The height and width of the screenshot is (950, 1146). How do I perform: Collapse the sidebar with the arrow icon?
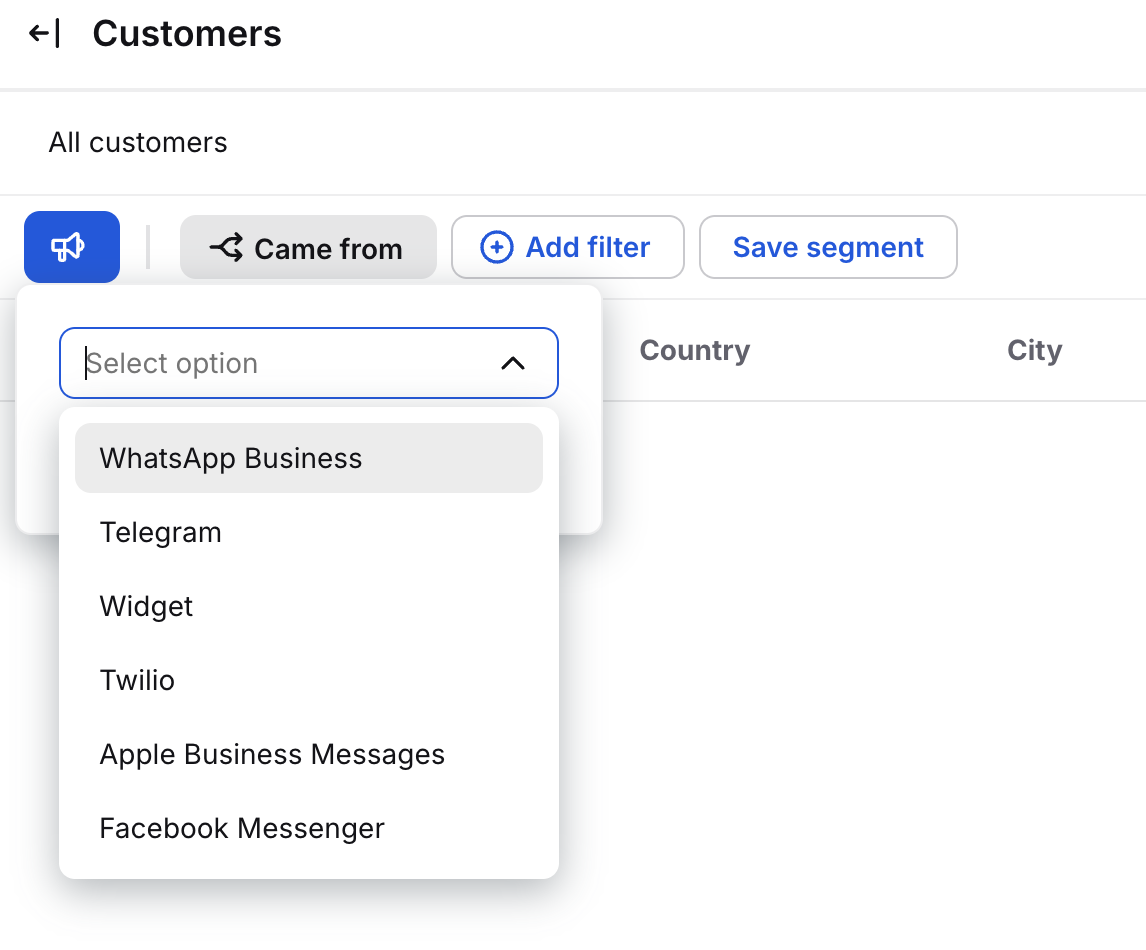44,34
